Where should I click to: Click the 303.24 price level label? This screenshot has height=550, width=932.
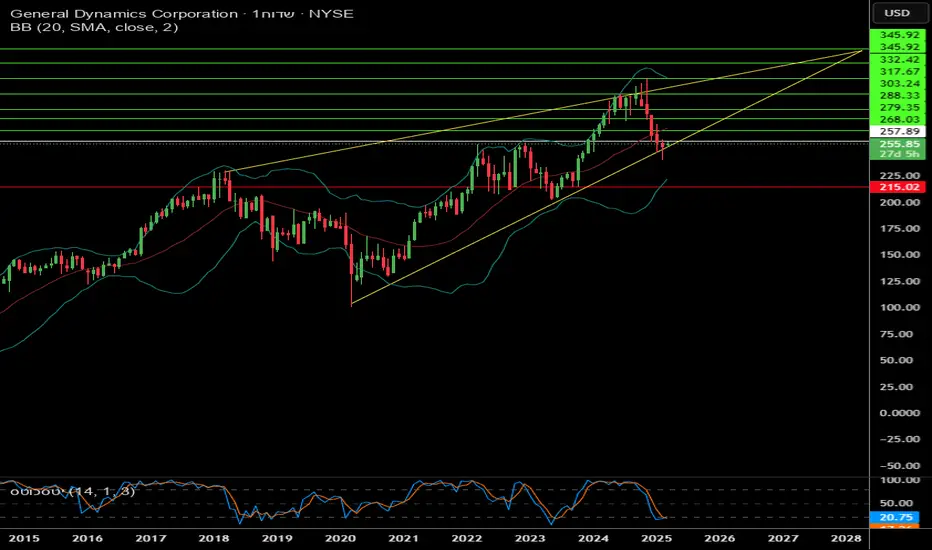tap(899, 83)
